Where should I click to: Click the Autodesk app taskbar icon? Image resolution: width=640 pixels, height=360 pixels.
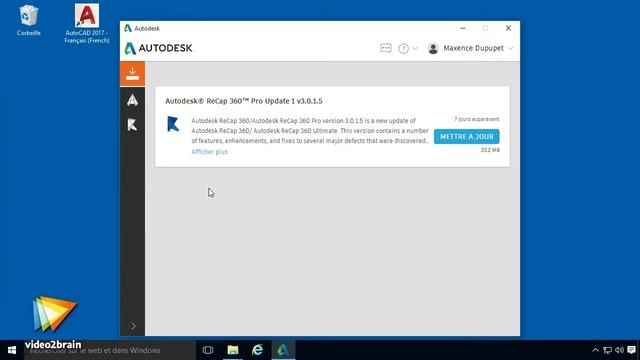282,350
